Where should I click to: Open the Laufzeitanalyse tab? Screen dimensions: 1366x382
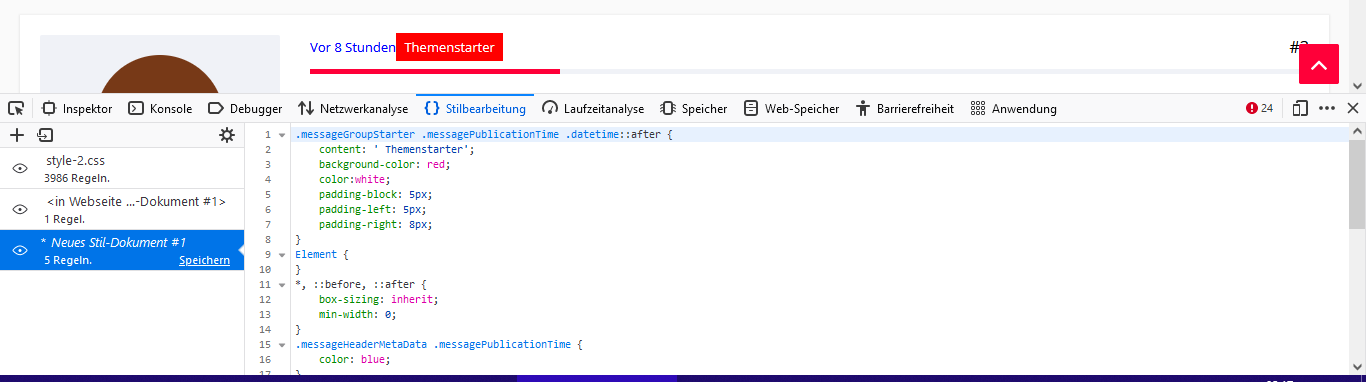[x=593, y=108]
